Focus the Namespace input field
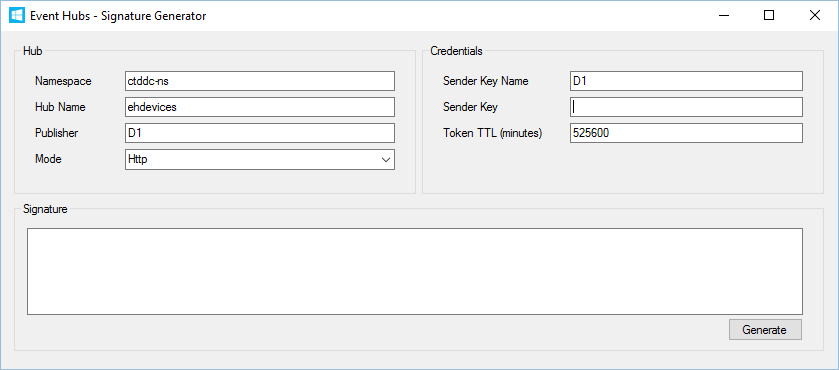The image size is (839, 370). point(260,81)
